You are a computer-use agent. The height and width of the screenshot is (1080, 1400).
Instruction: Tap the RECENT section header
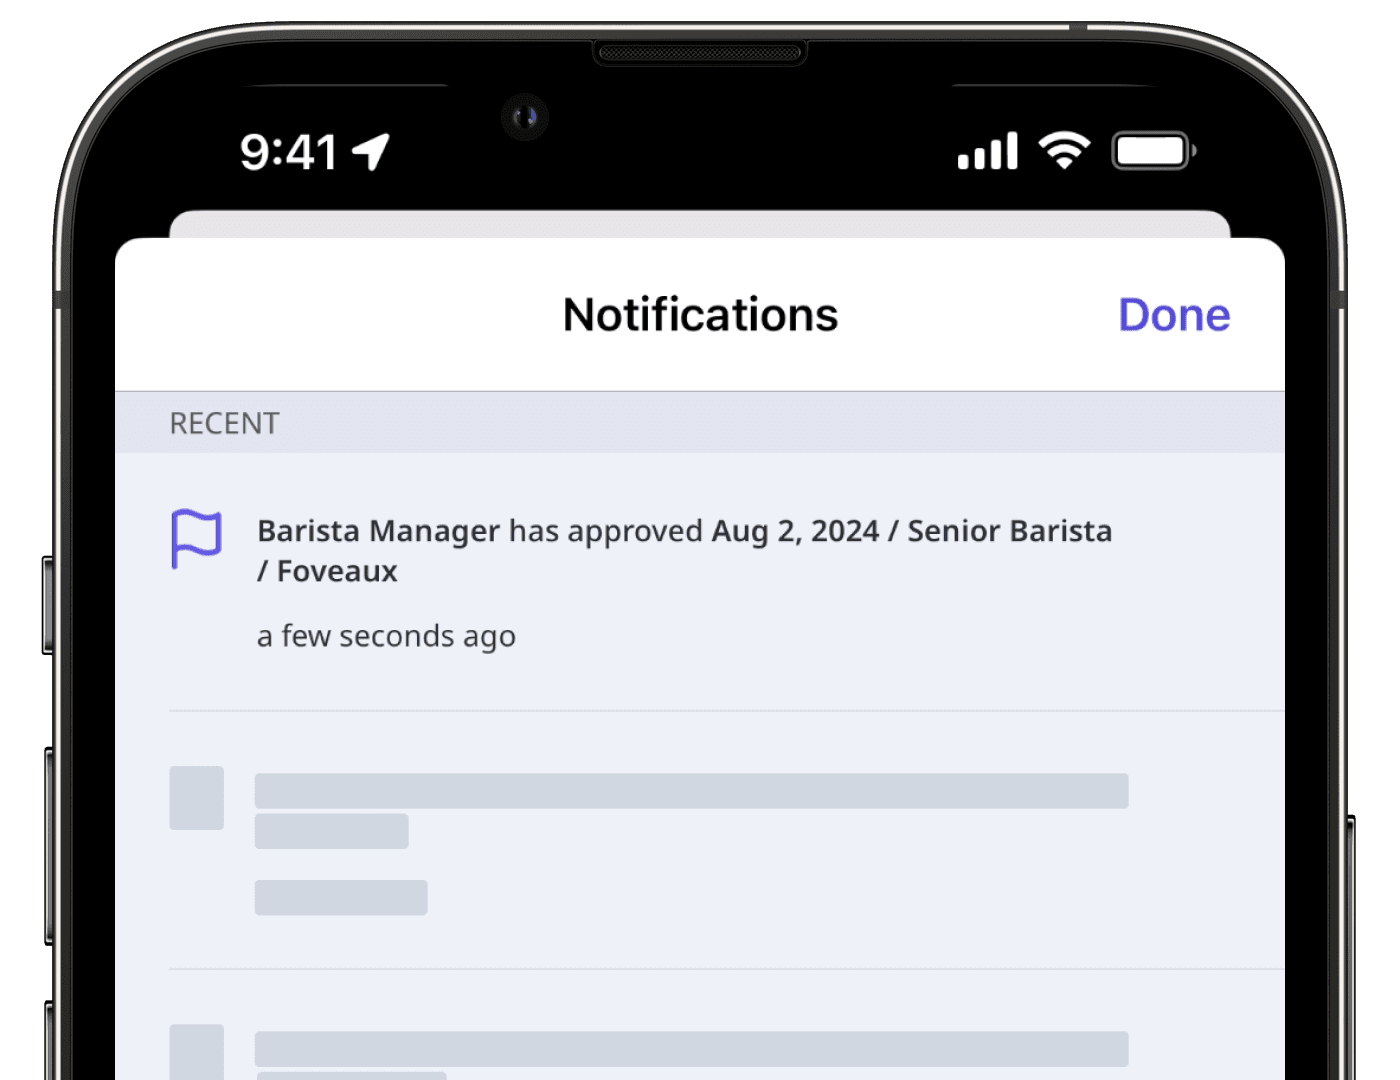pyautogui.click(x=224, y=423)
